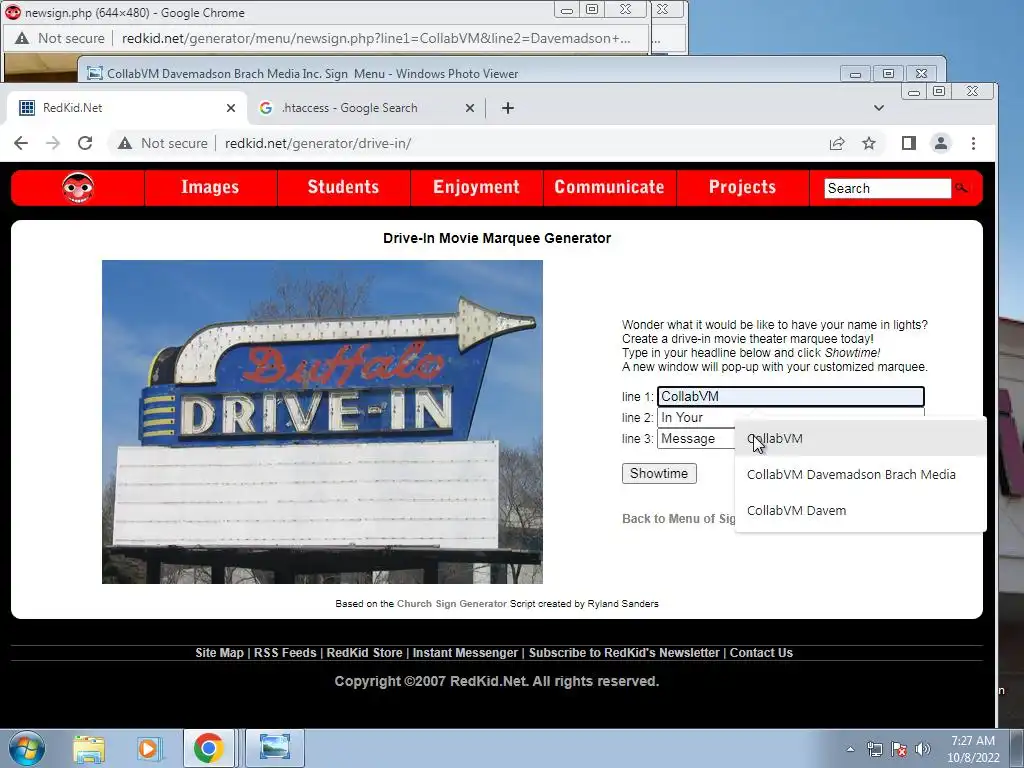This screenshot has height=768, width=1024.
Task: Click the Showtime button
Action: tap(659, 473)
